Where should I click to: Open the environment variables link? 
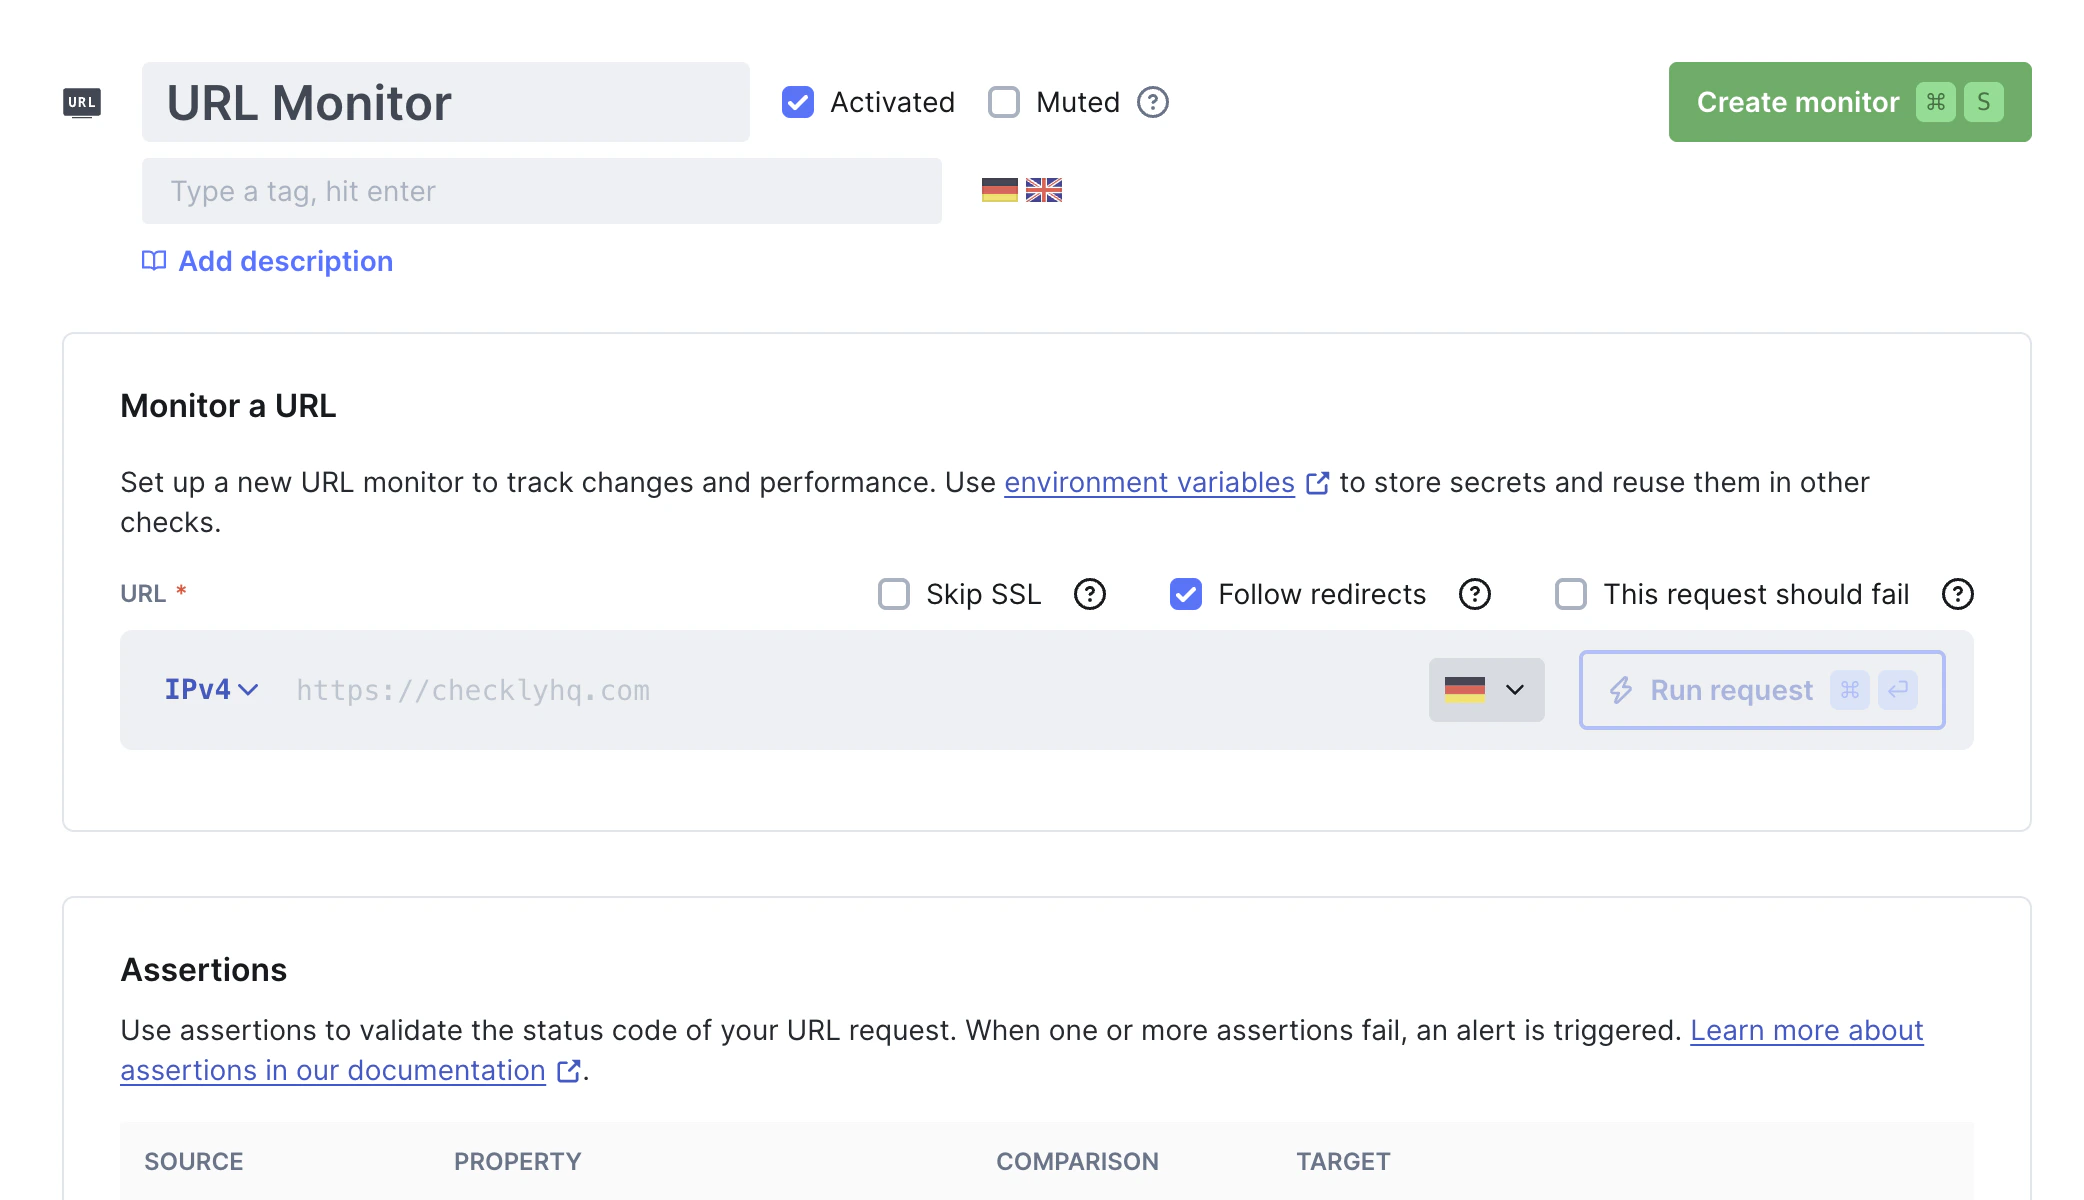click(1148, 482)
